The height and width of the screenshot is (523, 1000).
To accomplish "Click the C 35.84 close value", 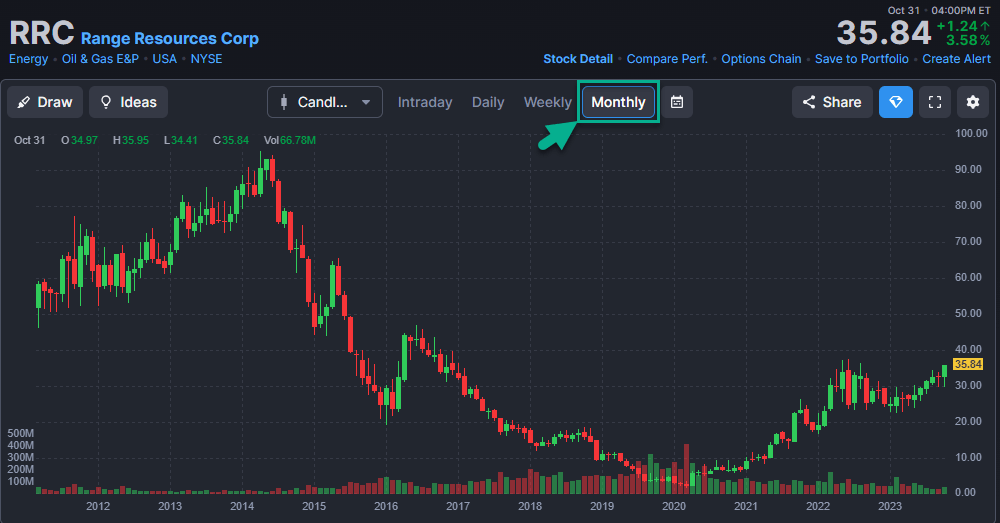I will [230, 140].
